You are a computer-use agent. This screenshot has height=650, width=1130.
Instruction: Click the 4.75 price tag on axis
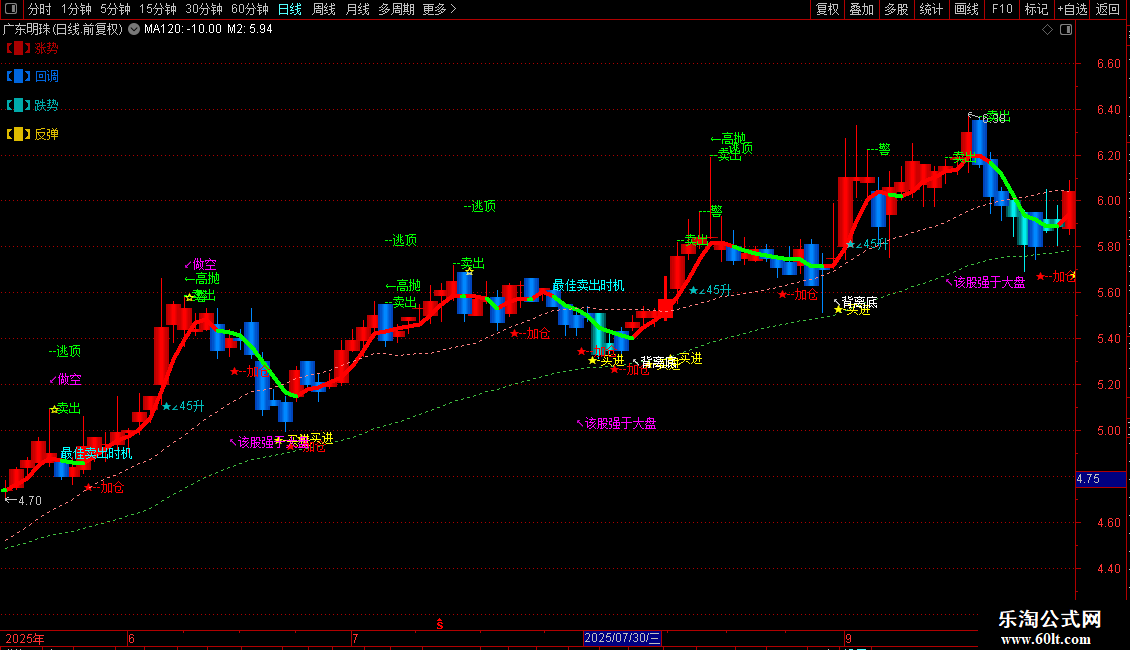point(1100,479)
